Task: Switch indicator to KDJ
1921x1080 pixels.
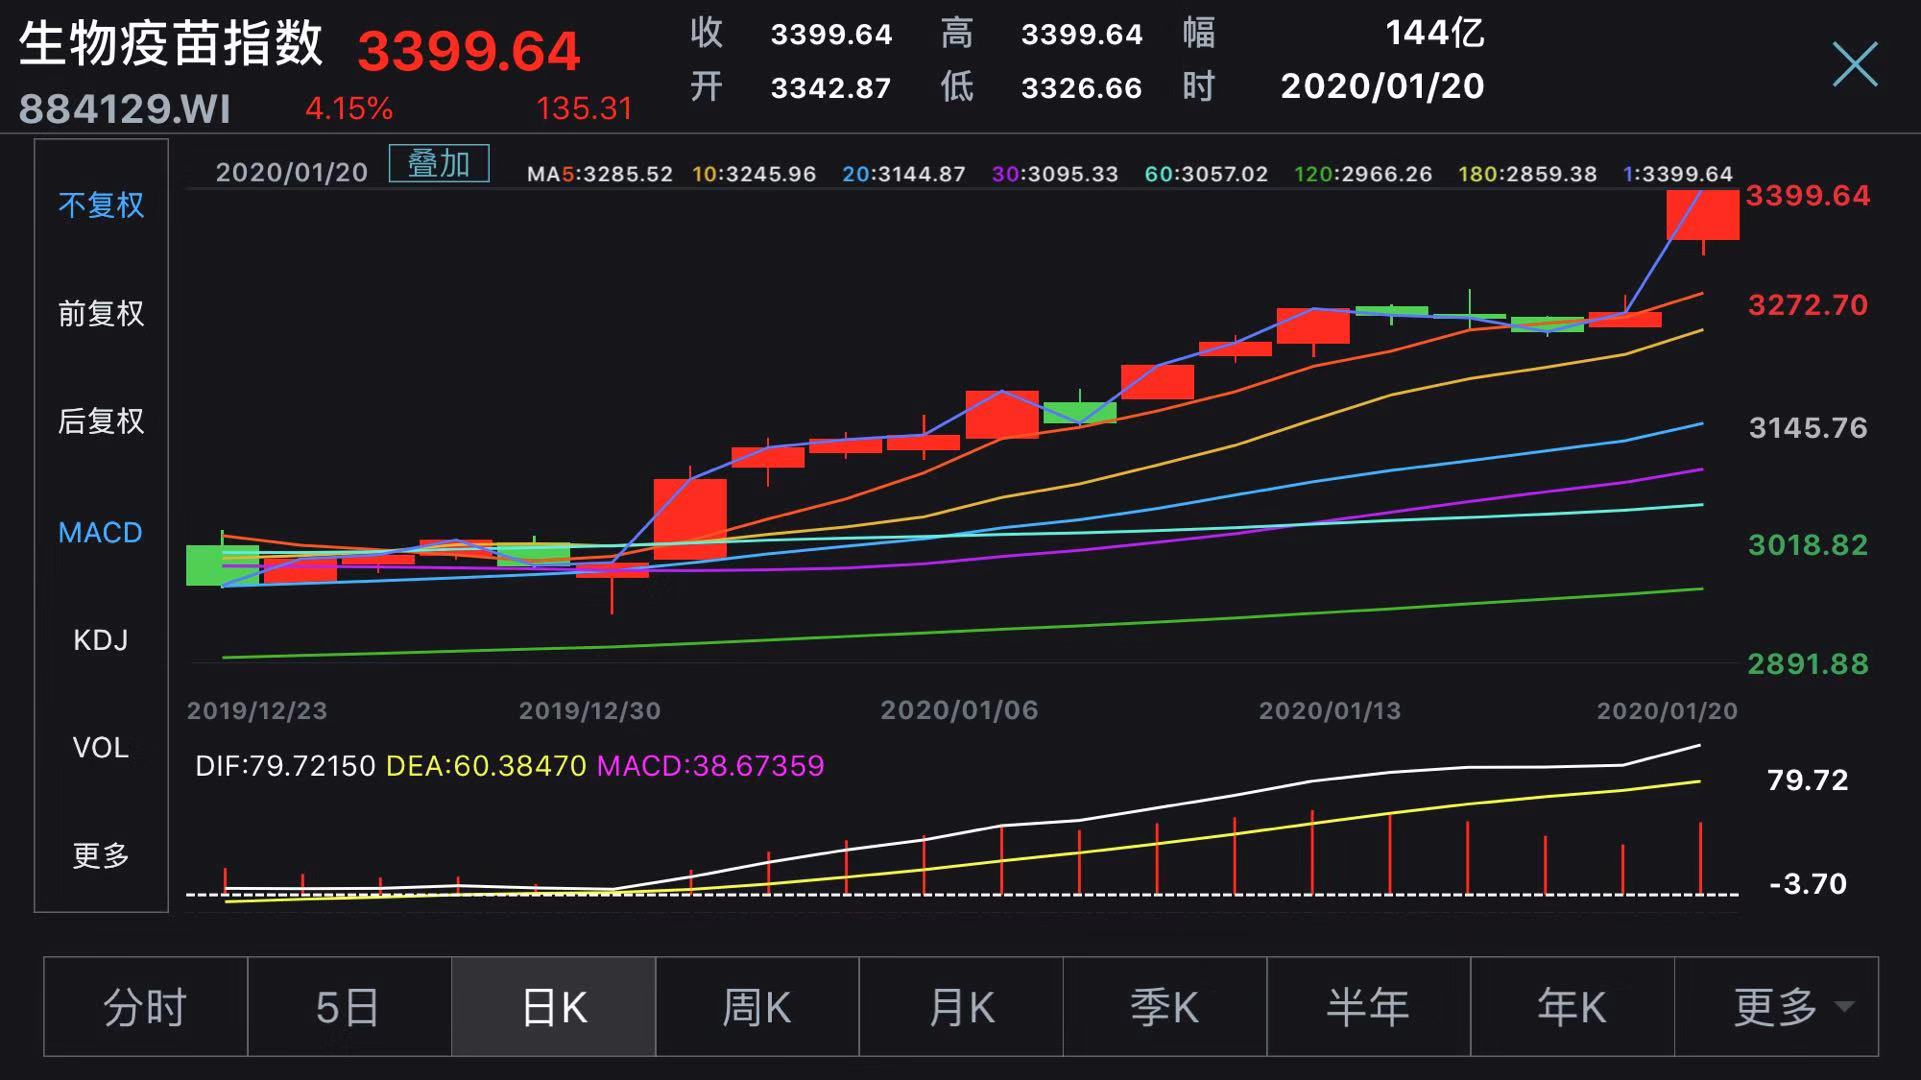Action: coord(101,640)
